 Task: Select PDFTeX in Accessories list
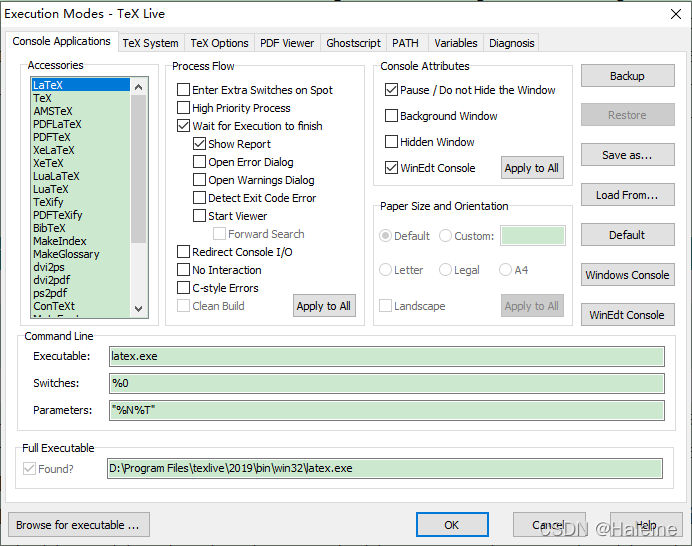pyautogui.click(x=81, y=137)
